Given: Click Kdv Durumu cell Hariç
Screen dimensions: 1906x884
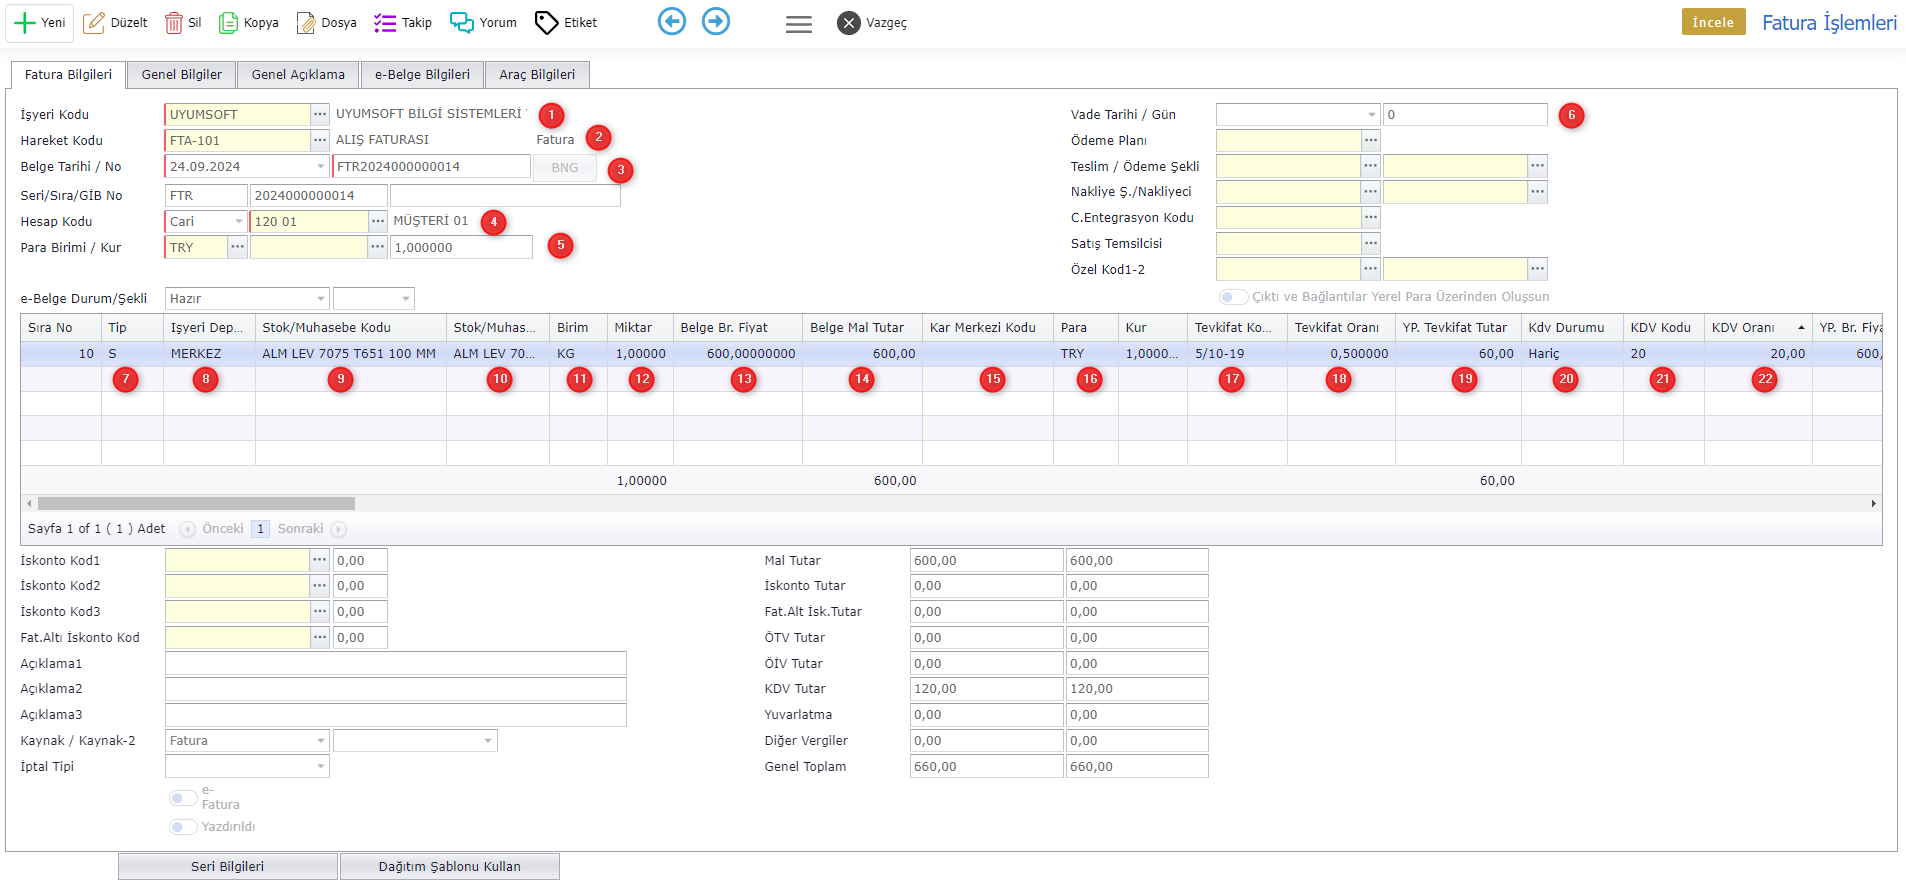Looking at the screenshot, I should pos(1572,354).
